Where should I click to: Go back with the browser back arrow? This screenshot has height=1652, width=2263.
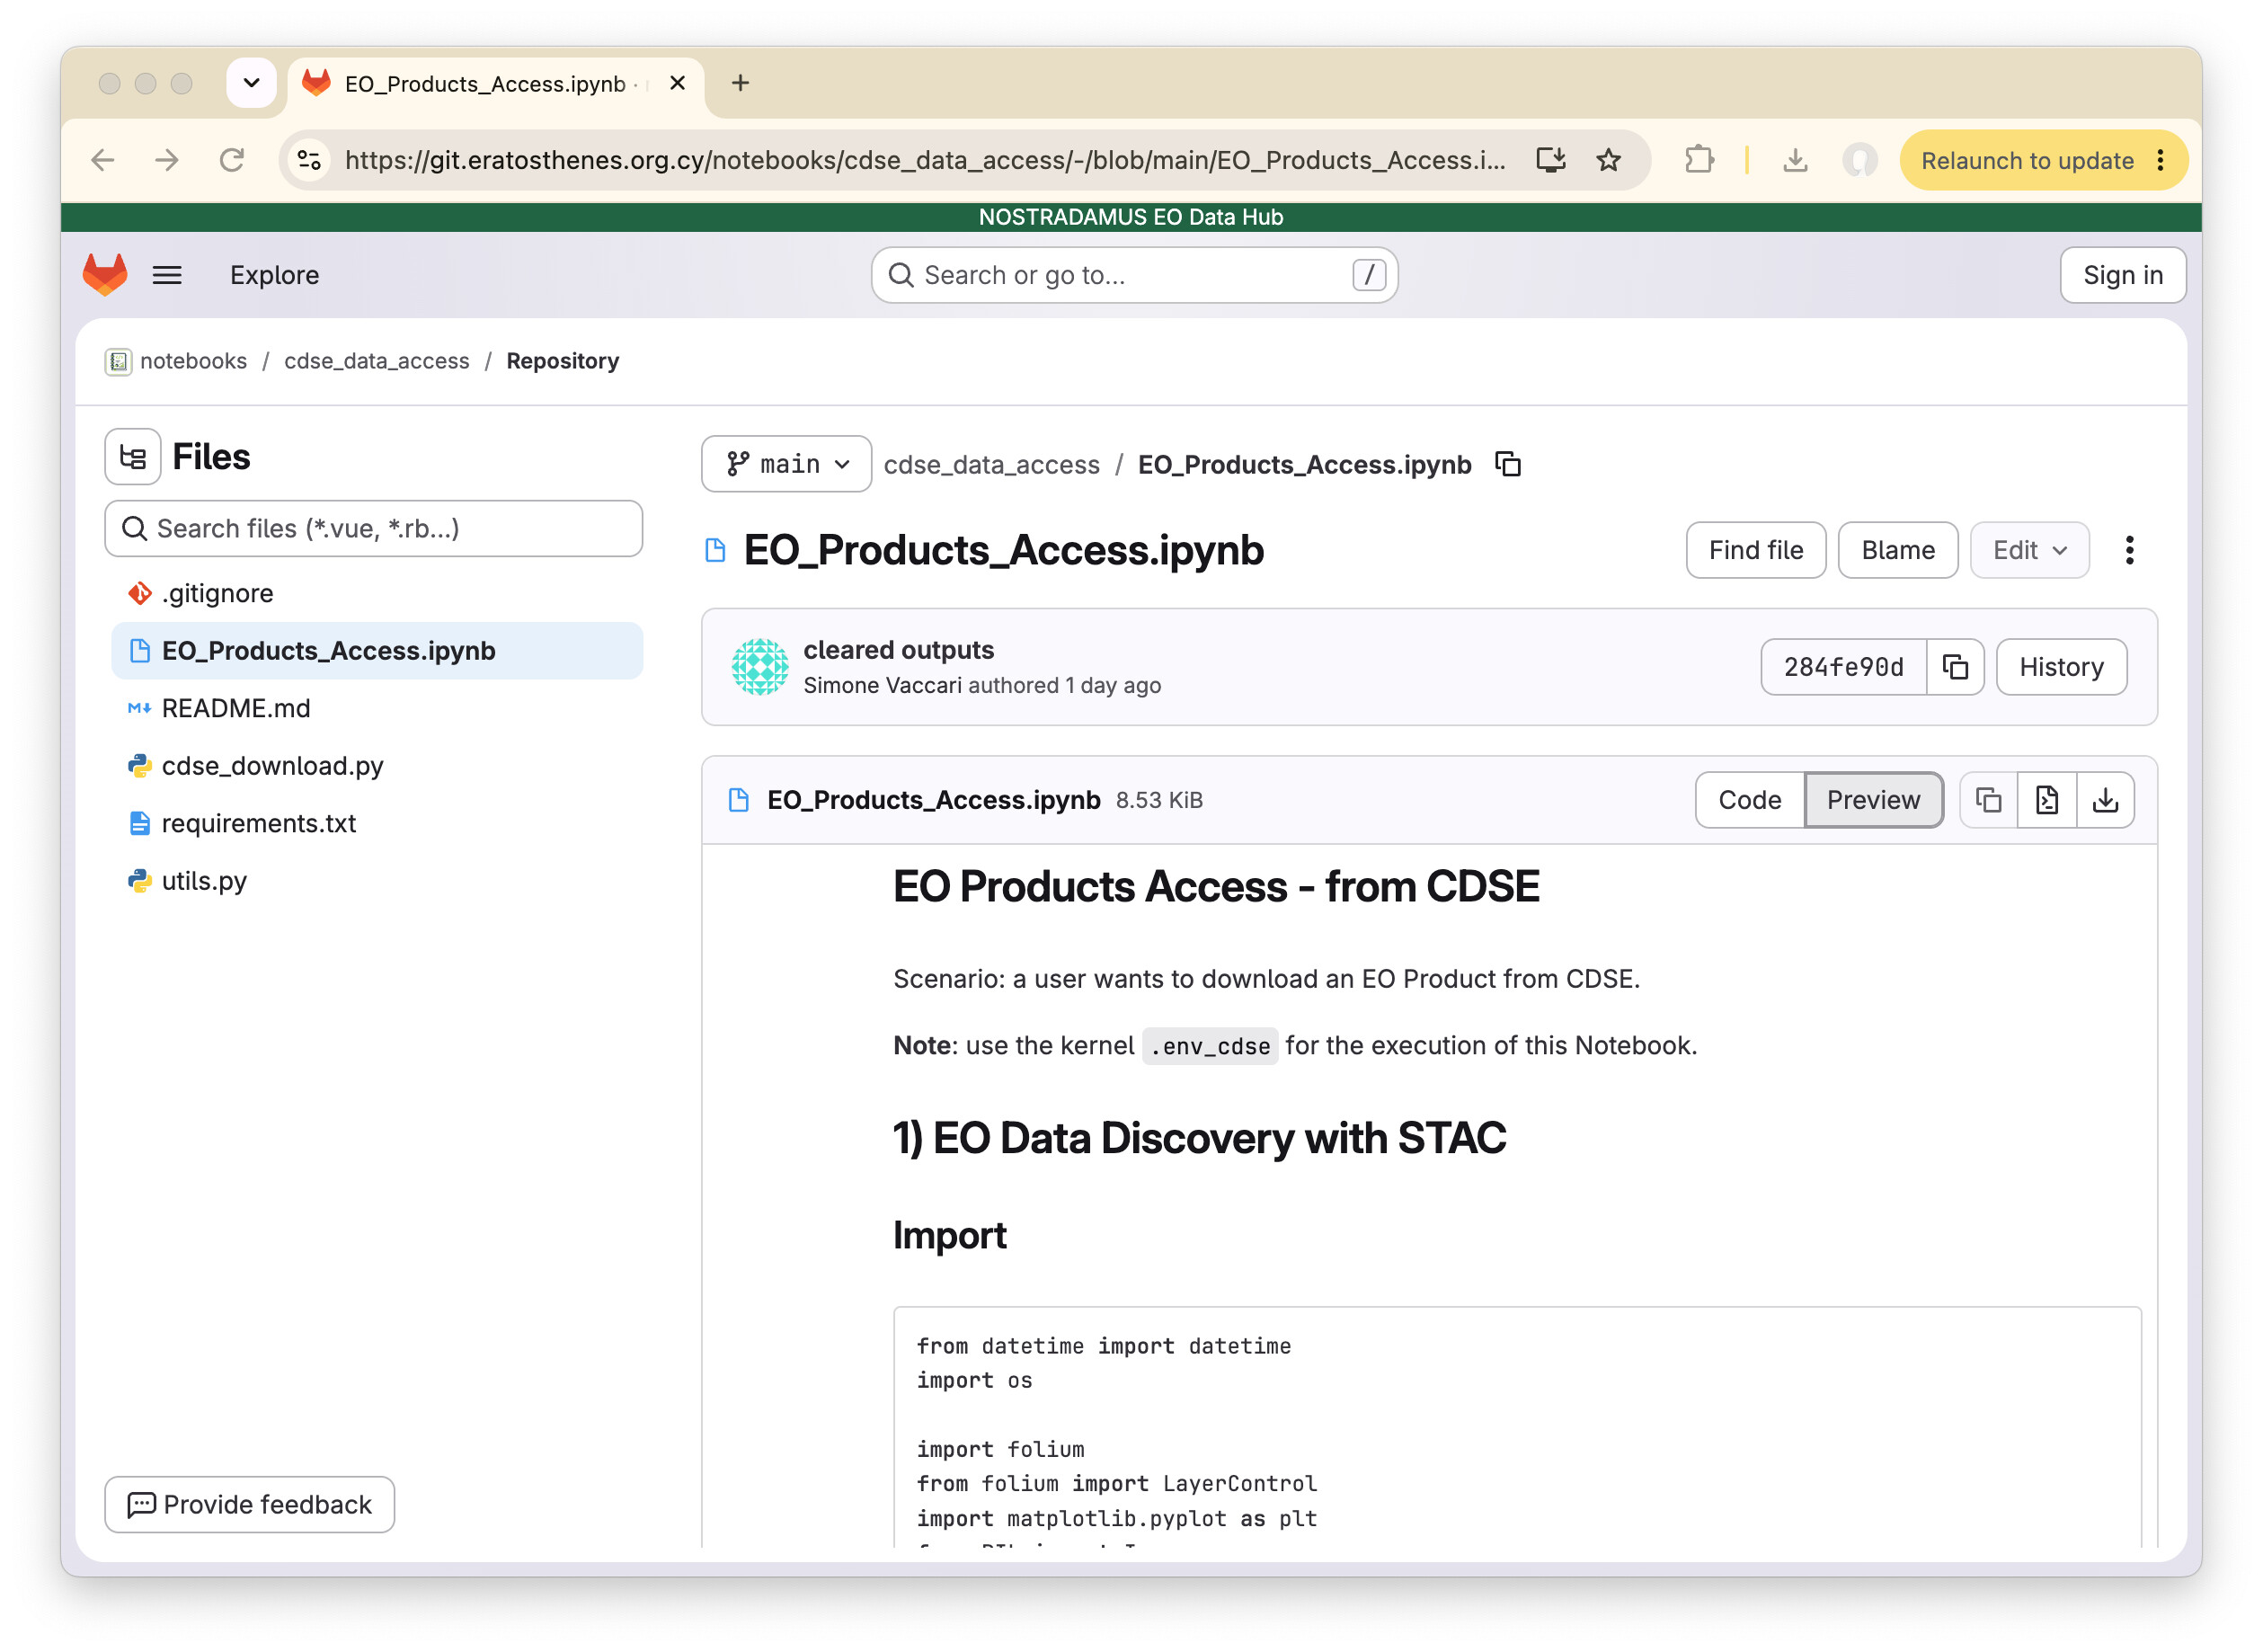(x=103, y=160)
